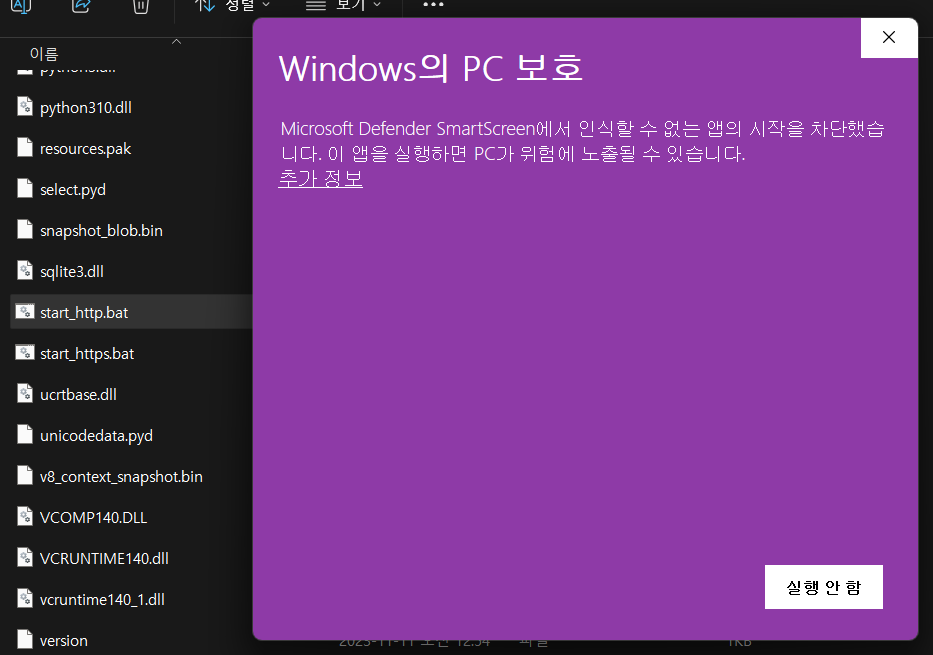This screenshot has width=933, height=655.
Task: Click the vcruntime140_1.dll file name
Action: 102,600
